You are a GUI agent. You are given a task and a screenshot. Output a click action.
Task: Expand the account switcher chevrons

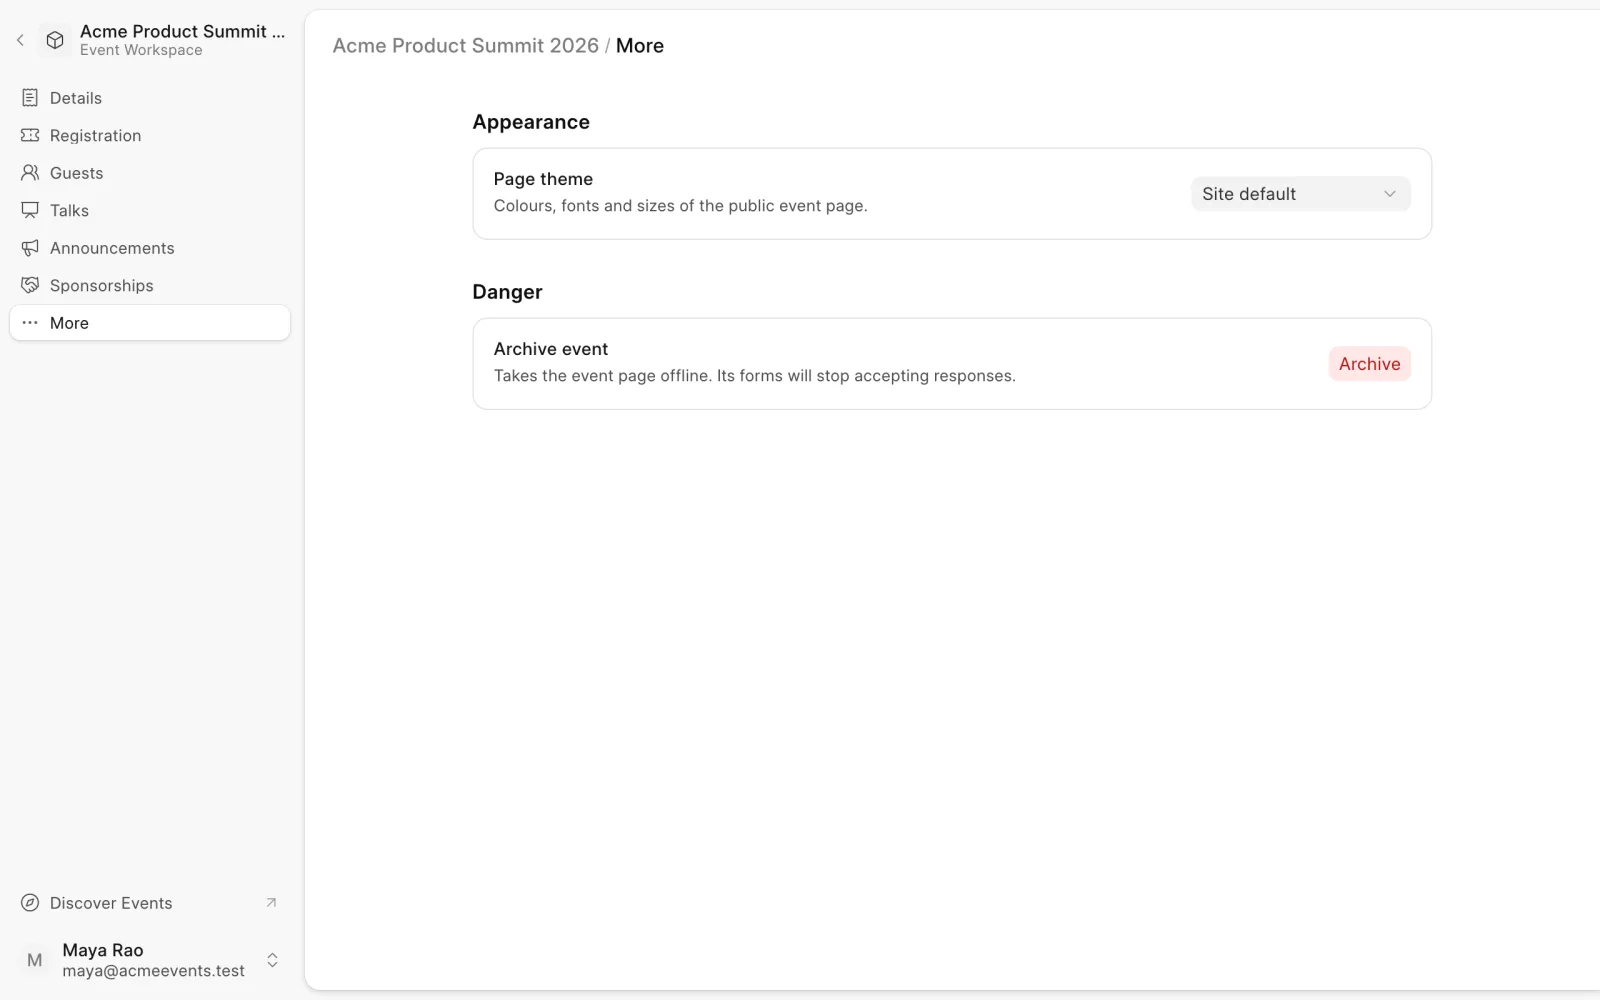coord(272,960)
